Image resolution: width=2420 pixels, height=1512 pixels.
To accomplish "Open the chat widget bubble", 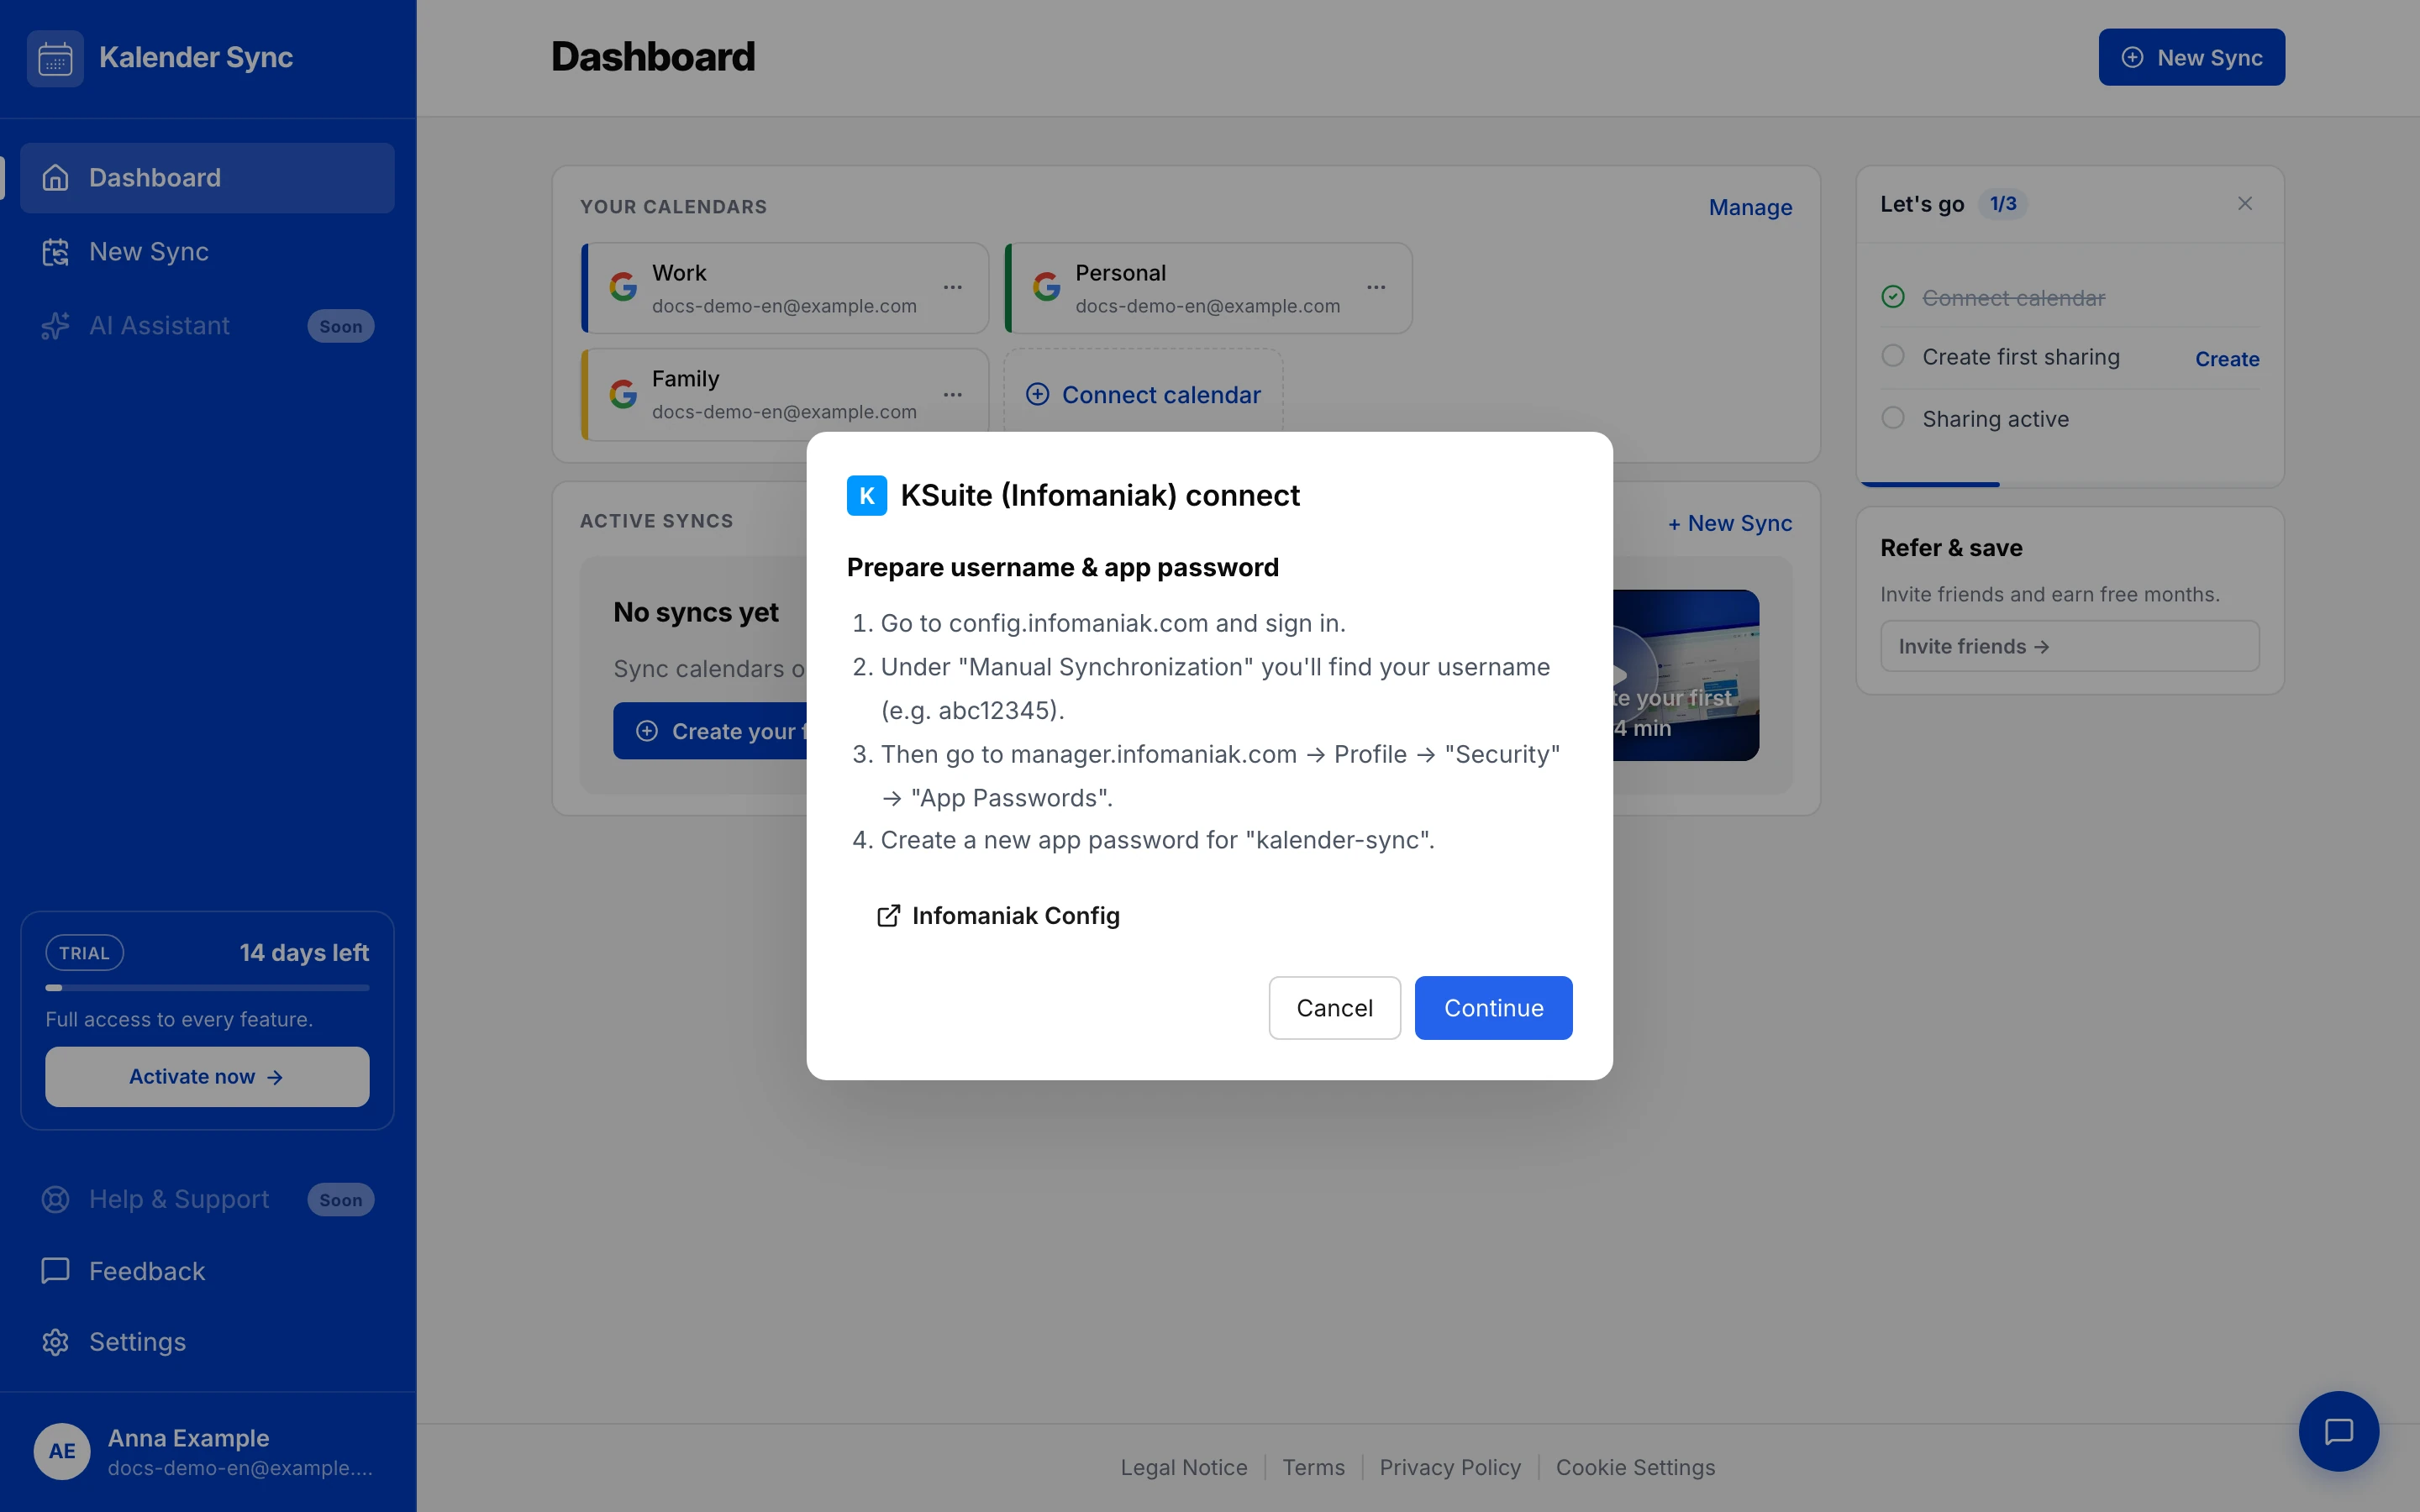I will pyautogui.click(x=2338, y=1432).
